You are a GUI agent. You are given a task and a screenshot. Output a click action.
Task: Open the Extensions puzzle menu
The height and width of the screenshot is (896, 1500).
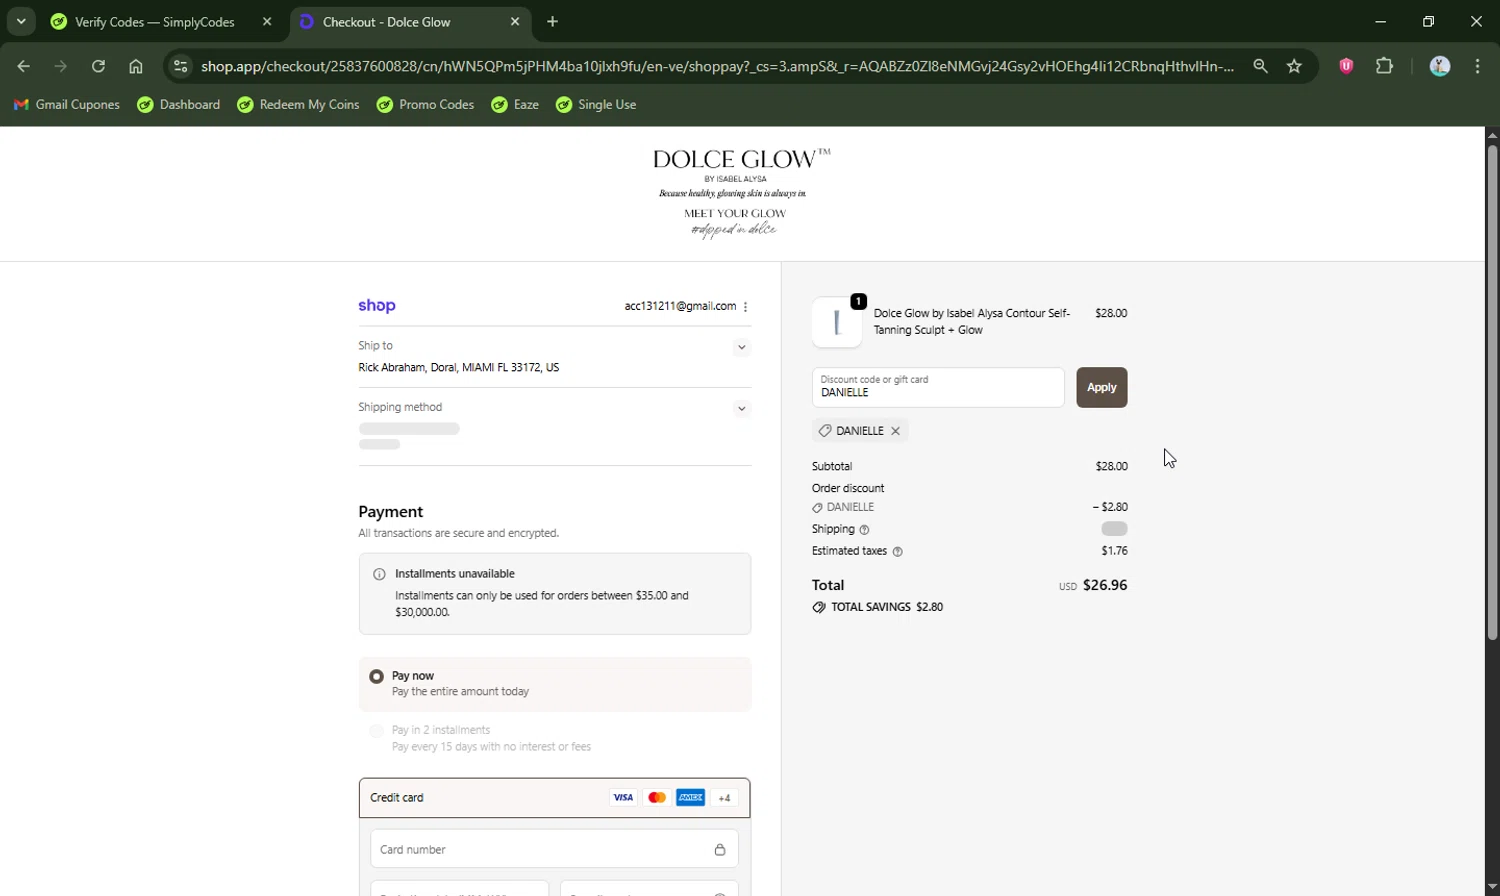(x=1384, y=66)
